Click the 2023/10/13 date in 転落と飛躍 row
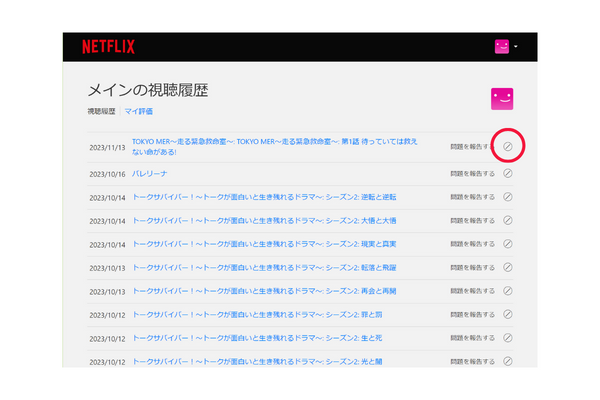Screen dimensions: 600x400 pyautogui.click(x=108, y=268)
